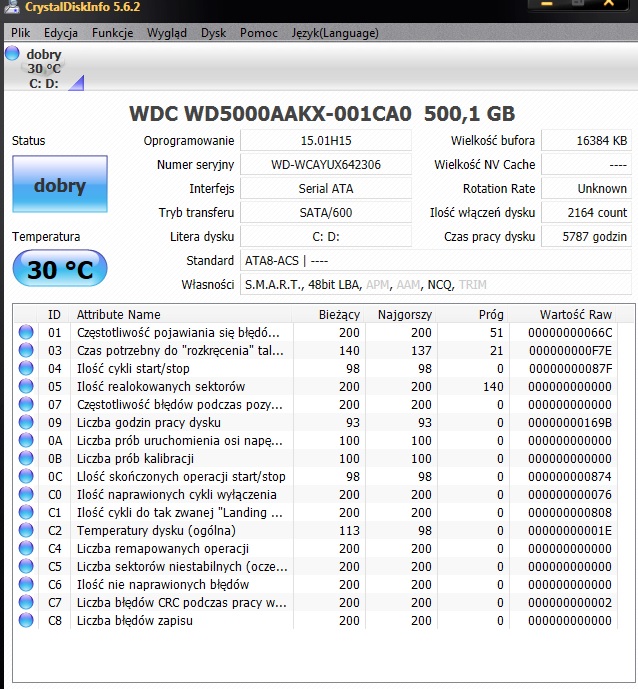Click status orb of attribute 04

[26, 368]
